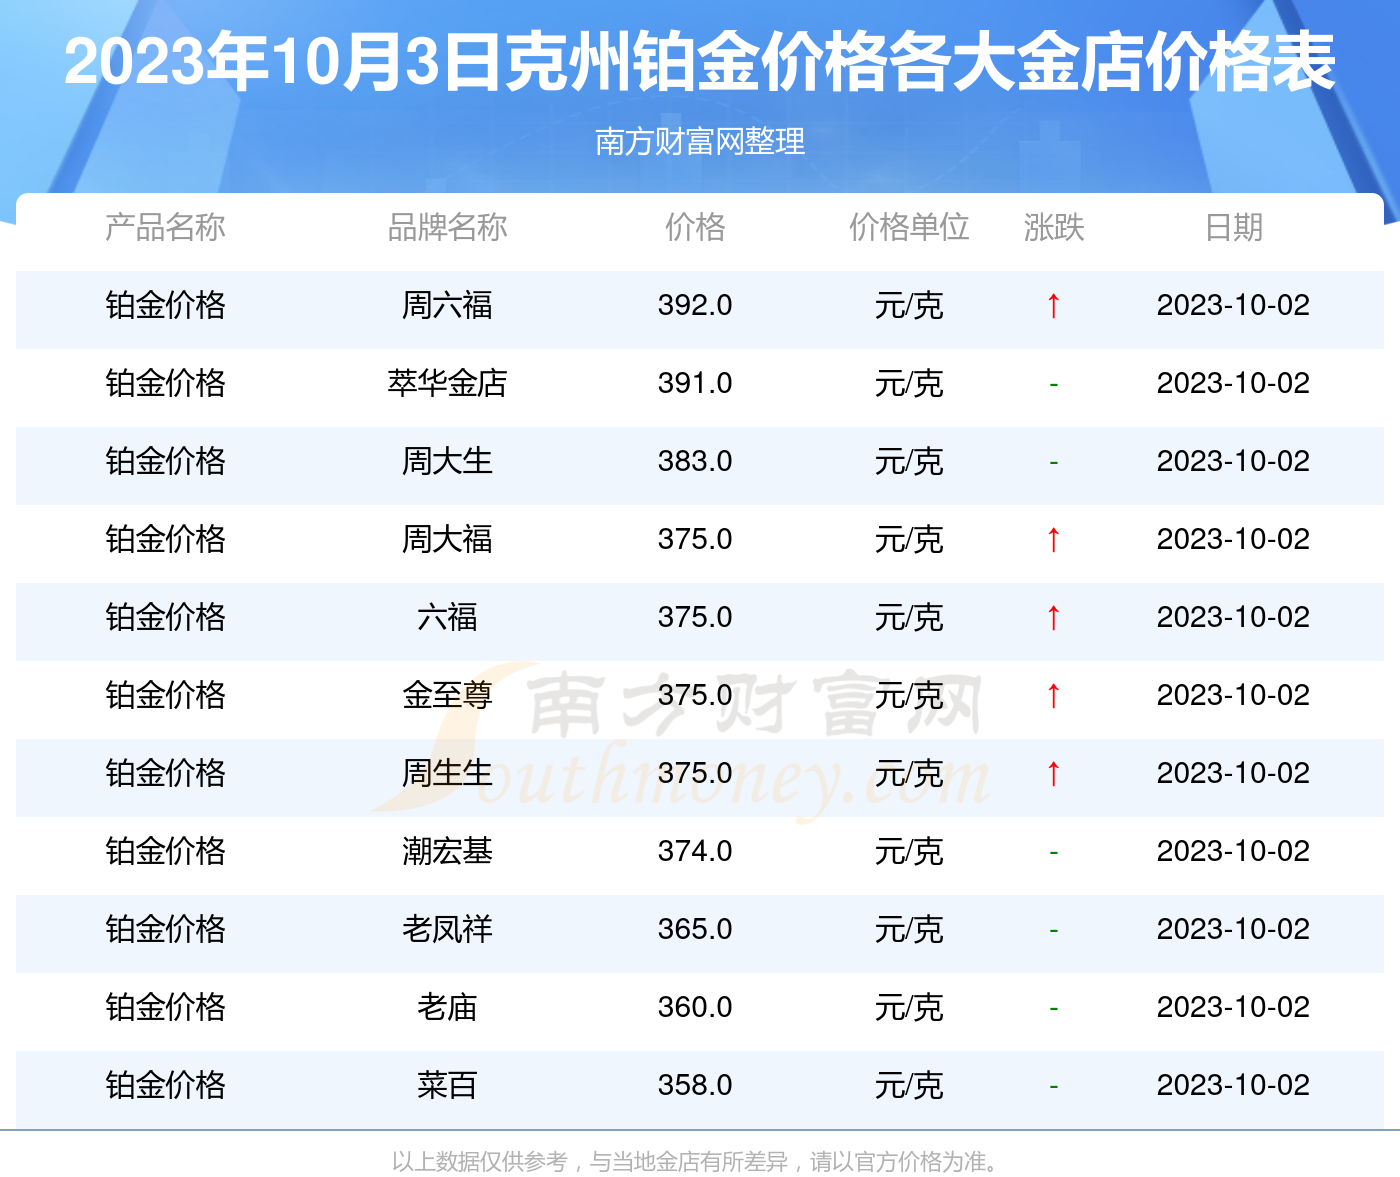Click the 375.0 price for 周生生
The image size is (1400, 1177).
(695, 774)
